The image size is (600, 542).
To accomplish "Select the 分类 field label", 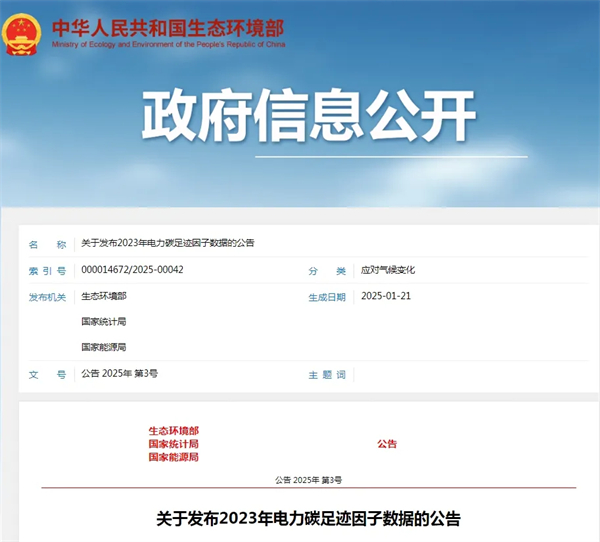I will pyautogui.click(x=327, y=271).
